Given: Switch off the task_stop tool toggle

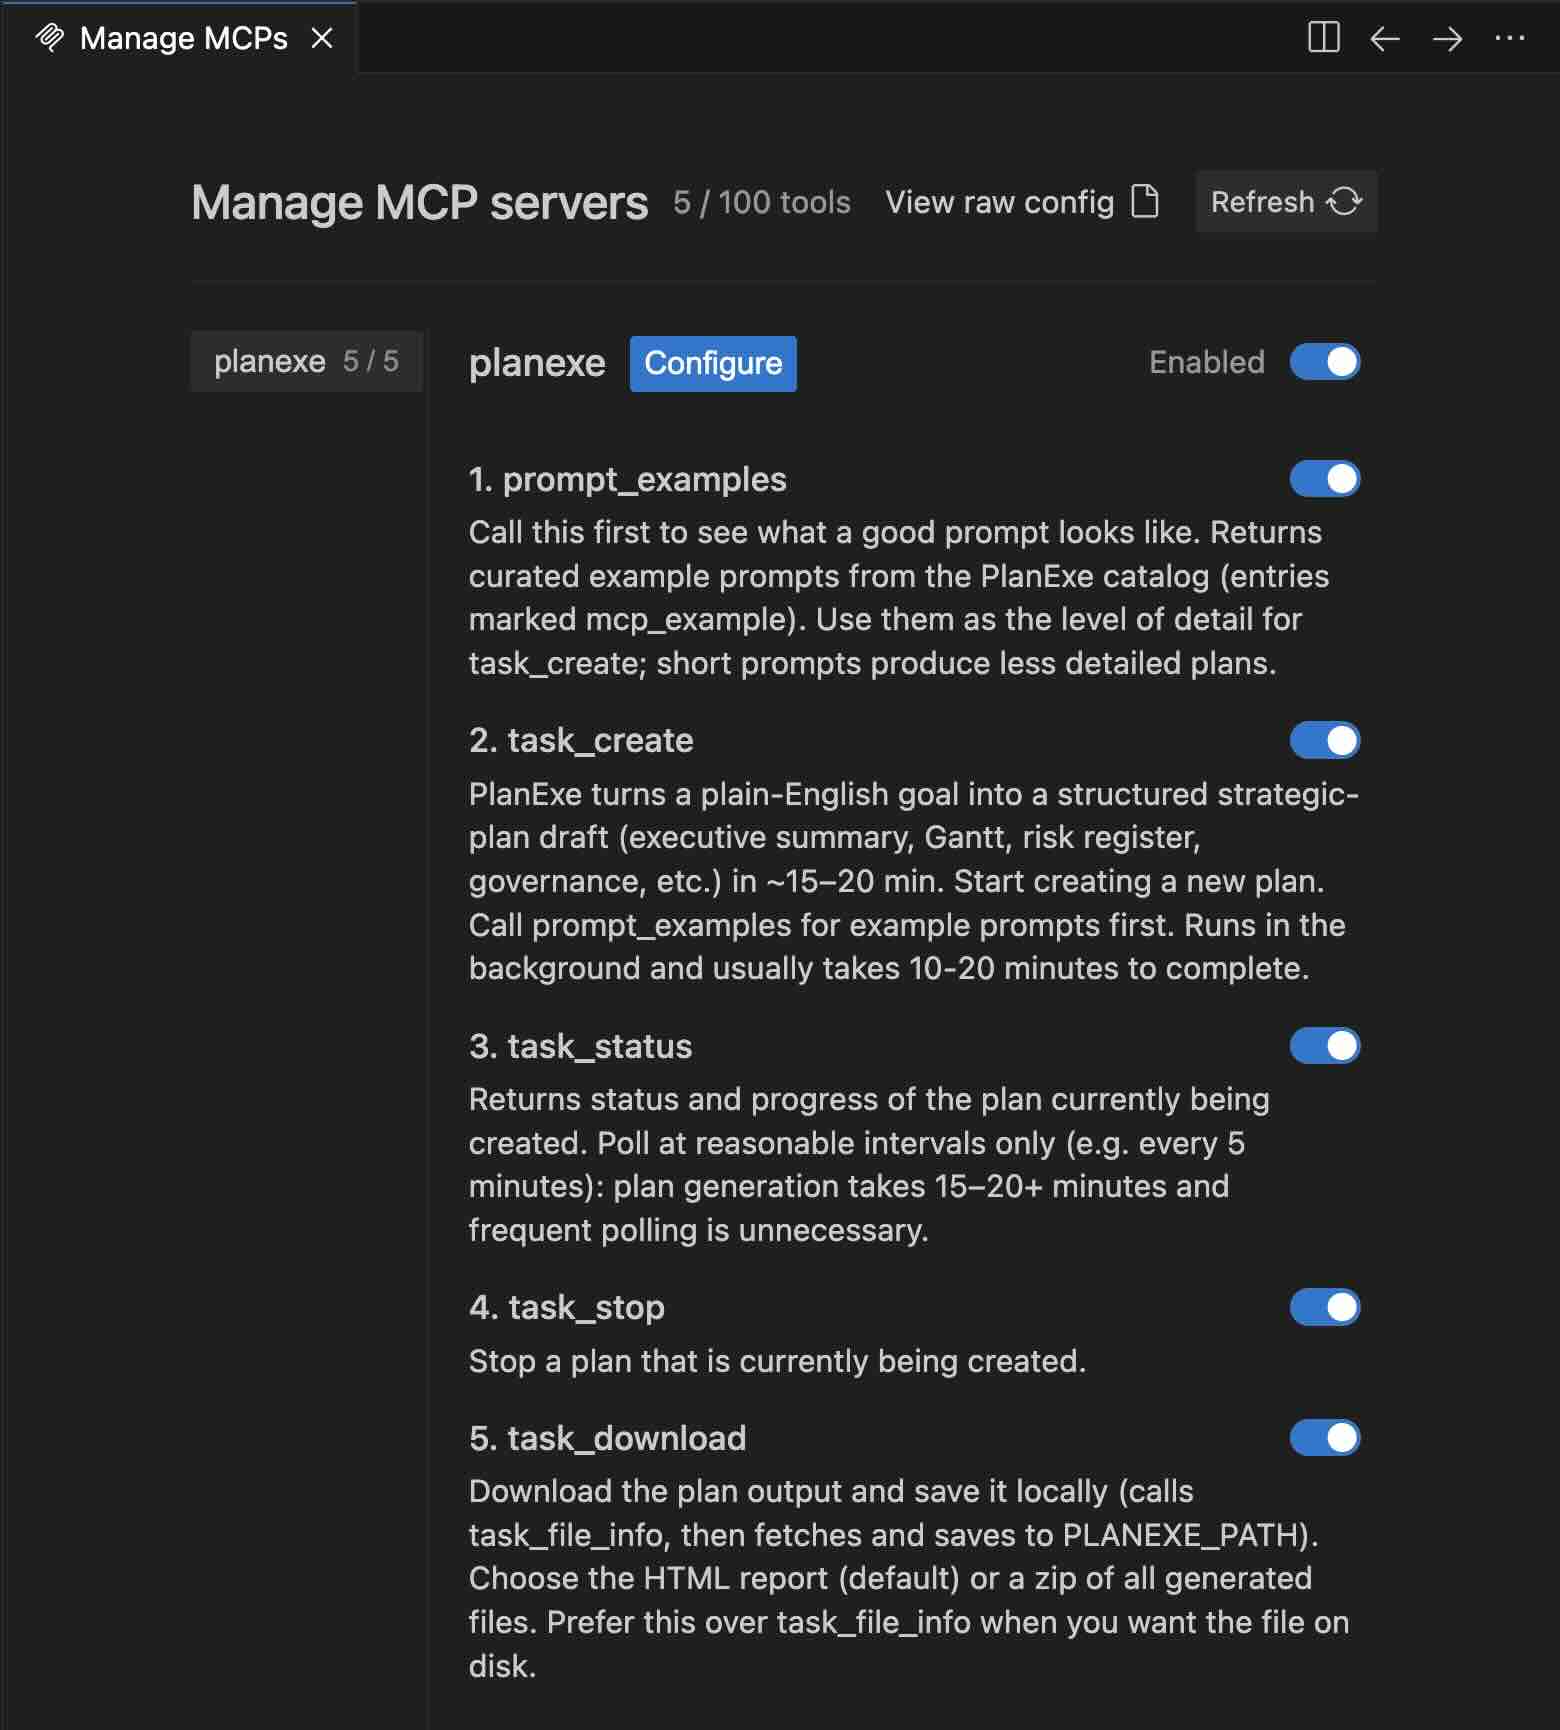Looking at the screenshot, I should [1325, 1307].
